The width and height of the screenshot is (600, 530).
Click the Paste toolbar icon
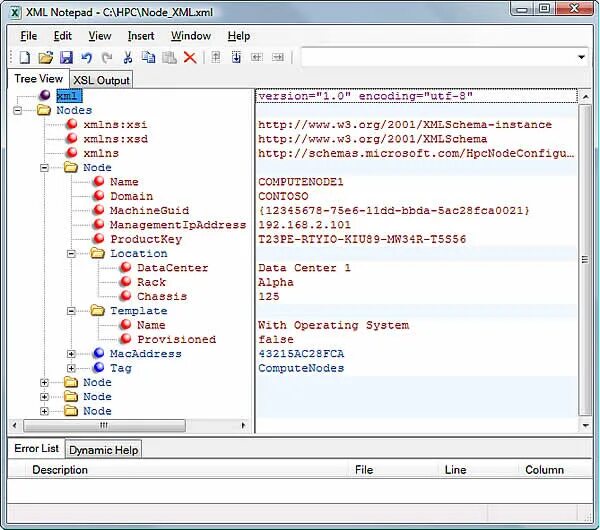(169, 57)
